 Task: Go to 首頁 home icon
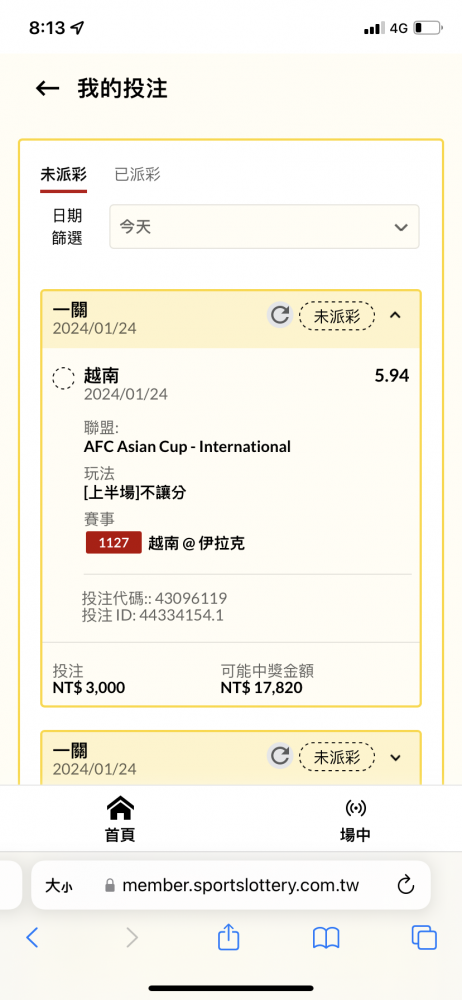120,820
